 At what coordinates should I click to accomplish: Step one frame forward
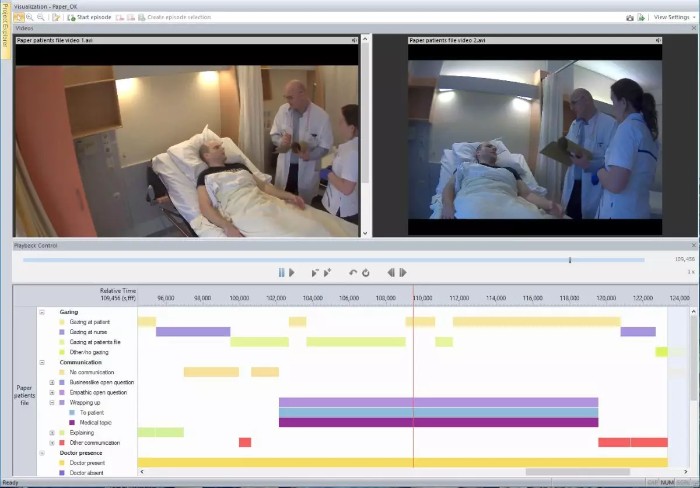click(403, 273)
